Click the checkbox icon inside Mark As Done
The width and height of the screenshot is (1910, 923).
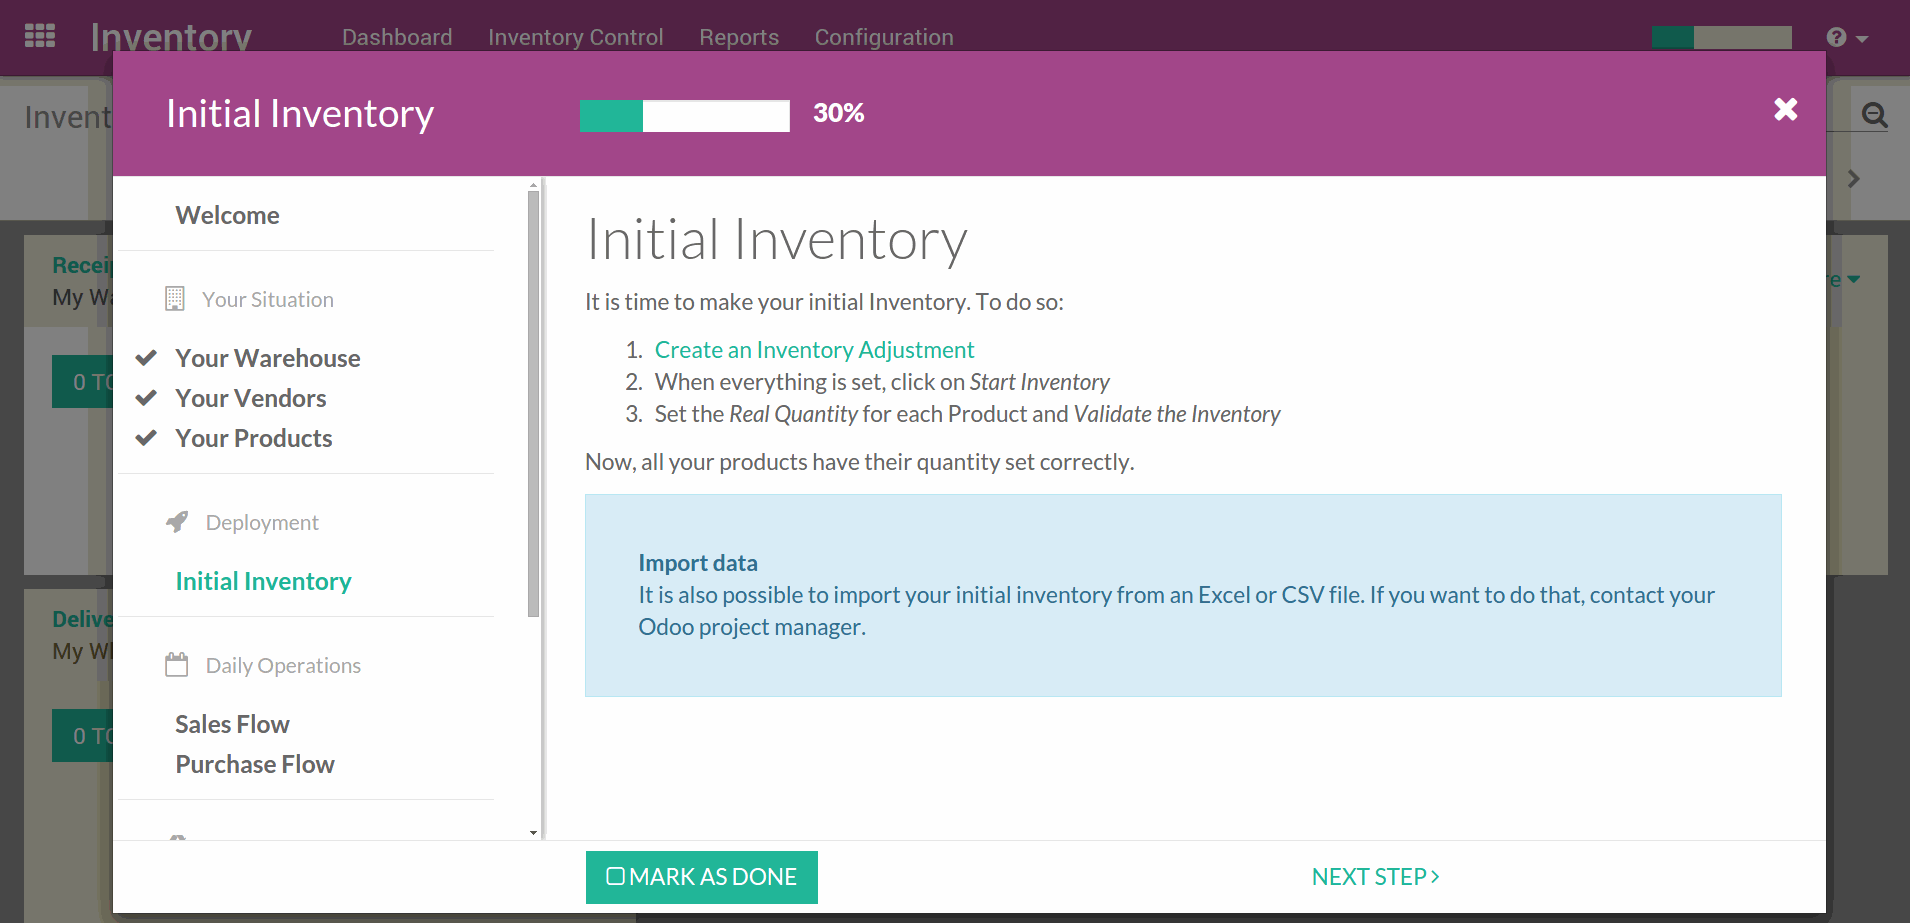tap(617, 876)
